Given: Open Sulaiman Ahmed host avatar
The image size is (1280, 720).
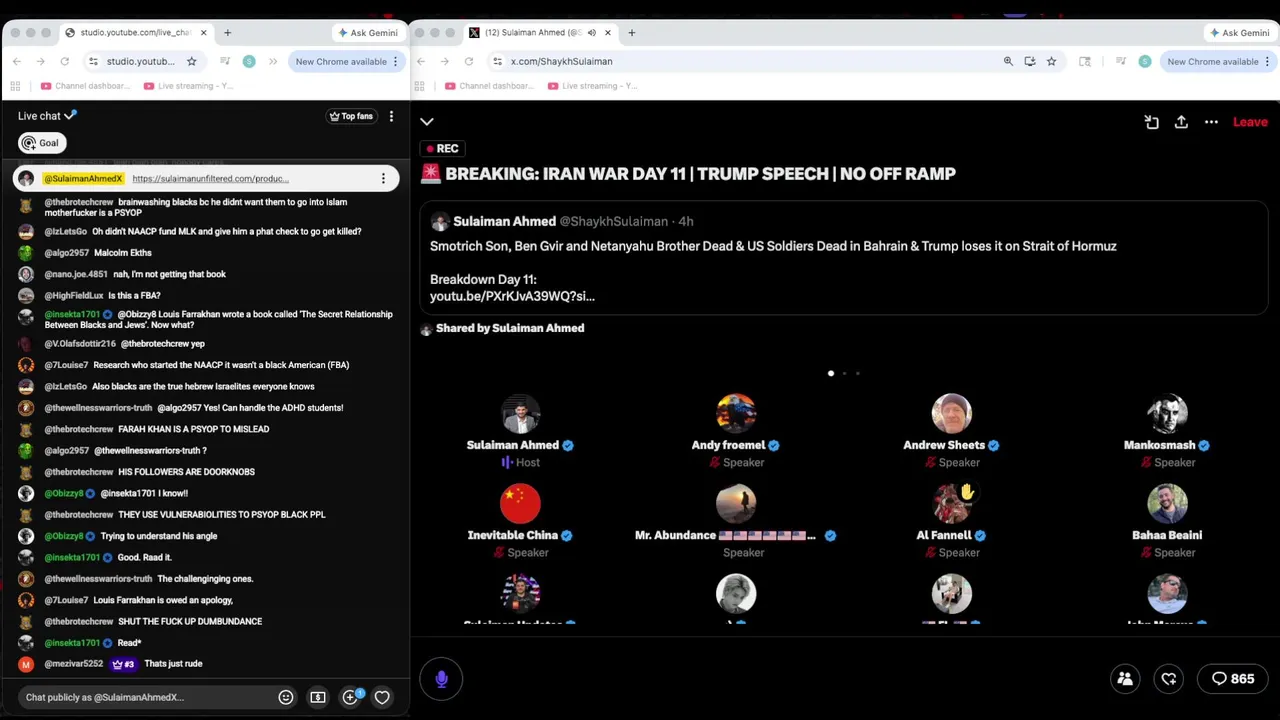Looking at the screenshot, I should [x=520, y=414].
